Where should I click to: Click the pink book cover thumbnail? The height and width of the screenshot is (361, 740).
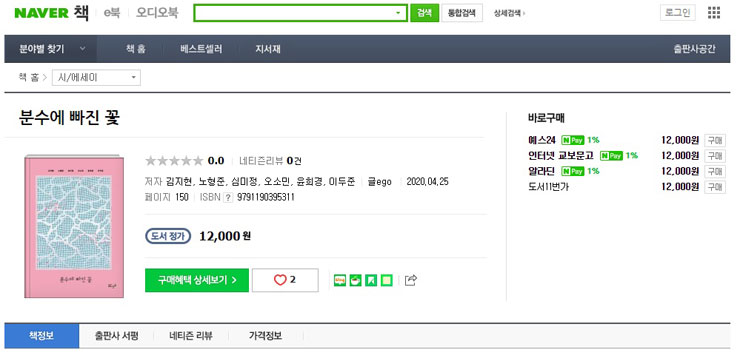coord(74,227)
